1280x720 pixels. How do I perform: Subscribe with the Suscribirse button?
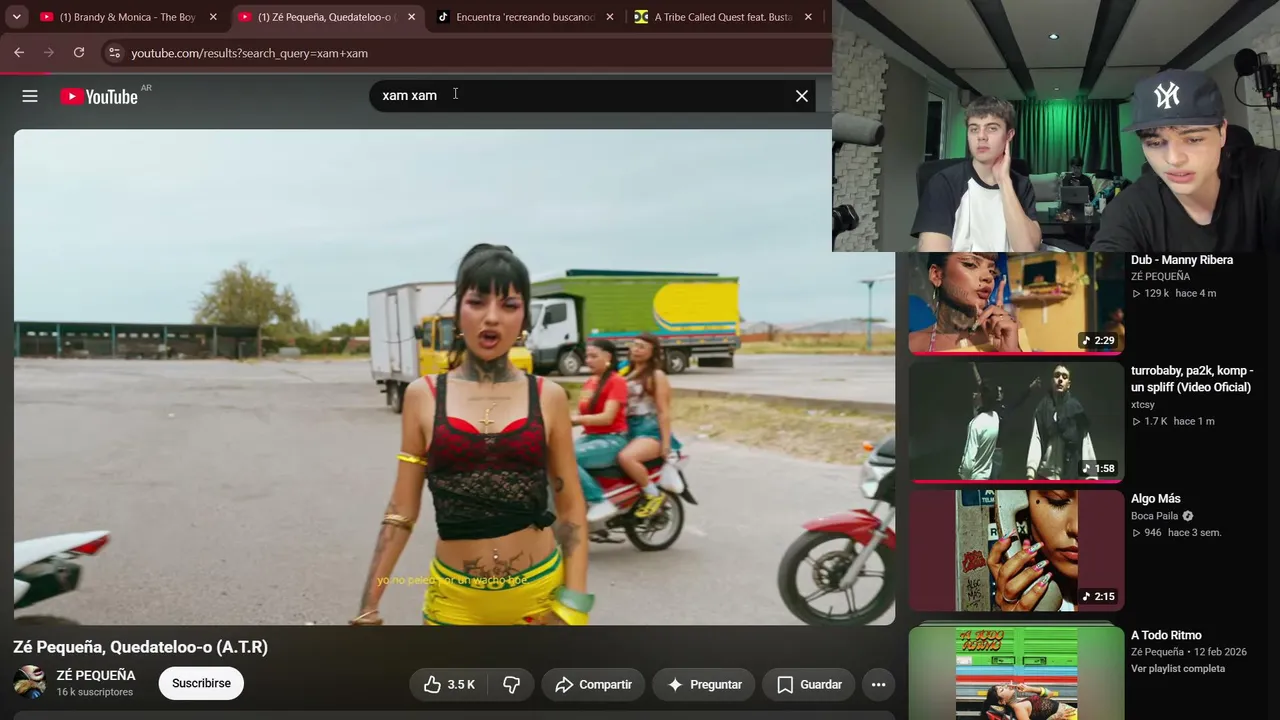[x=201, y=683]
